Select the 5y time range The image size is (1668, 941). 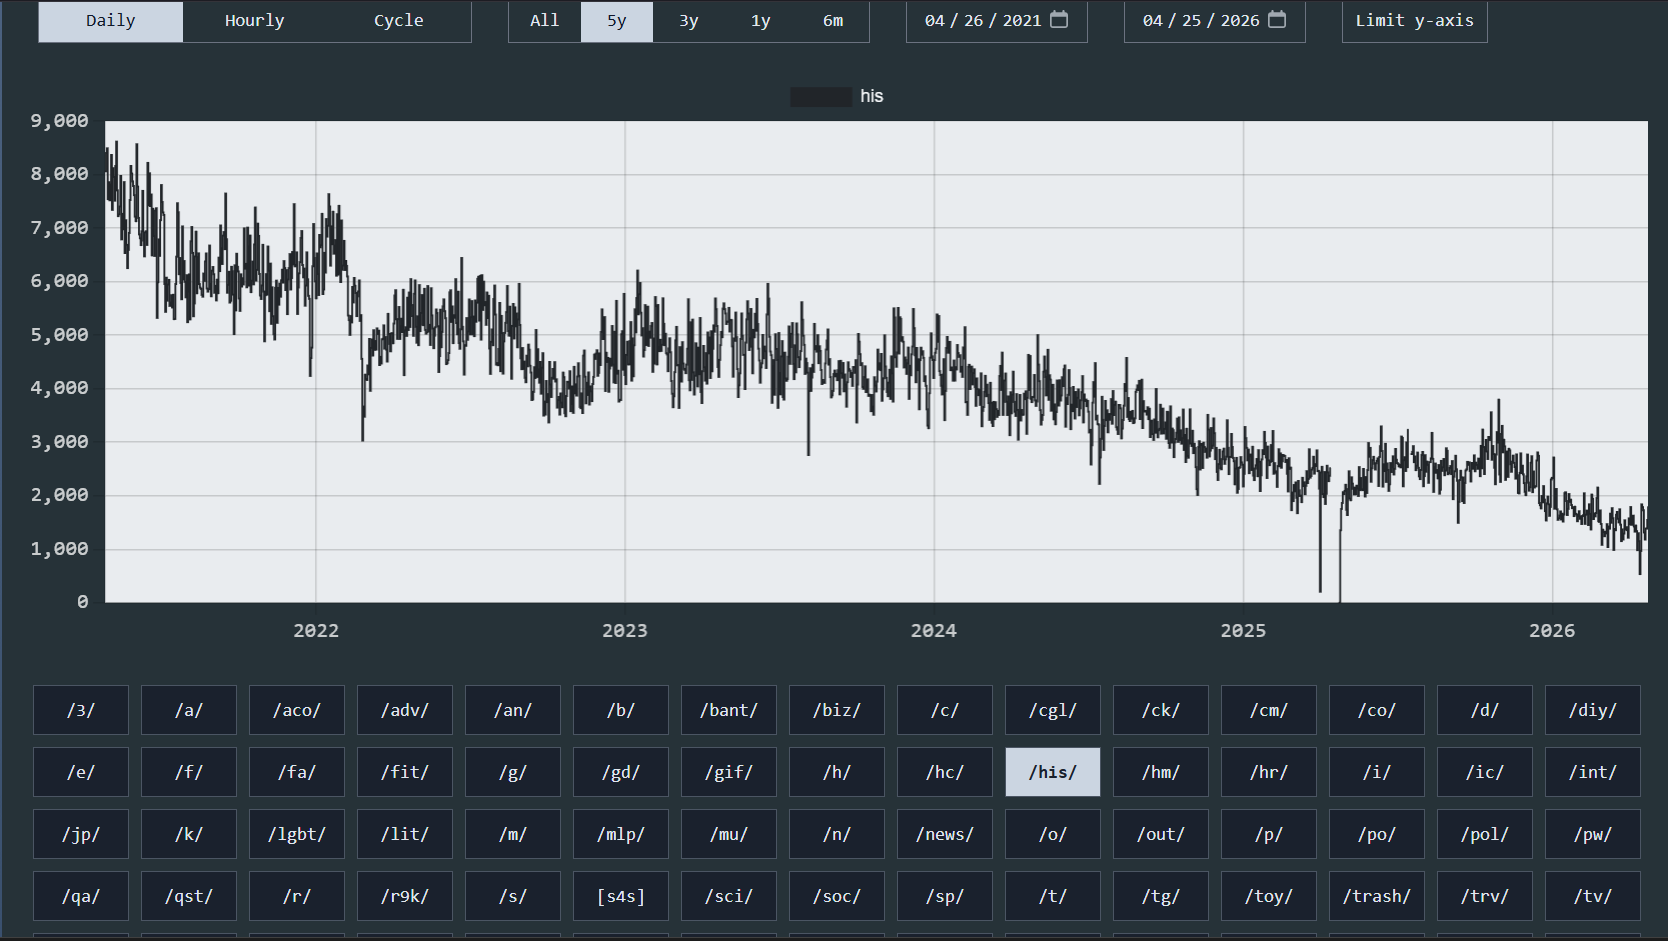coord(617,21)
